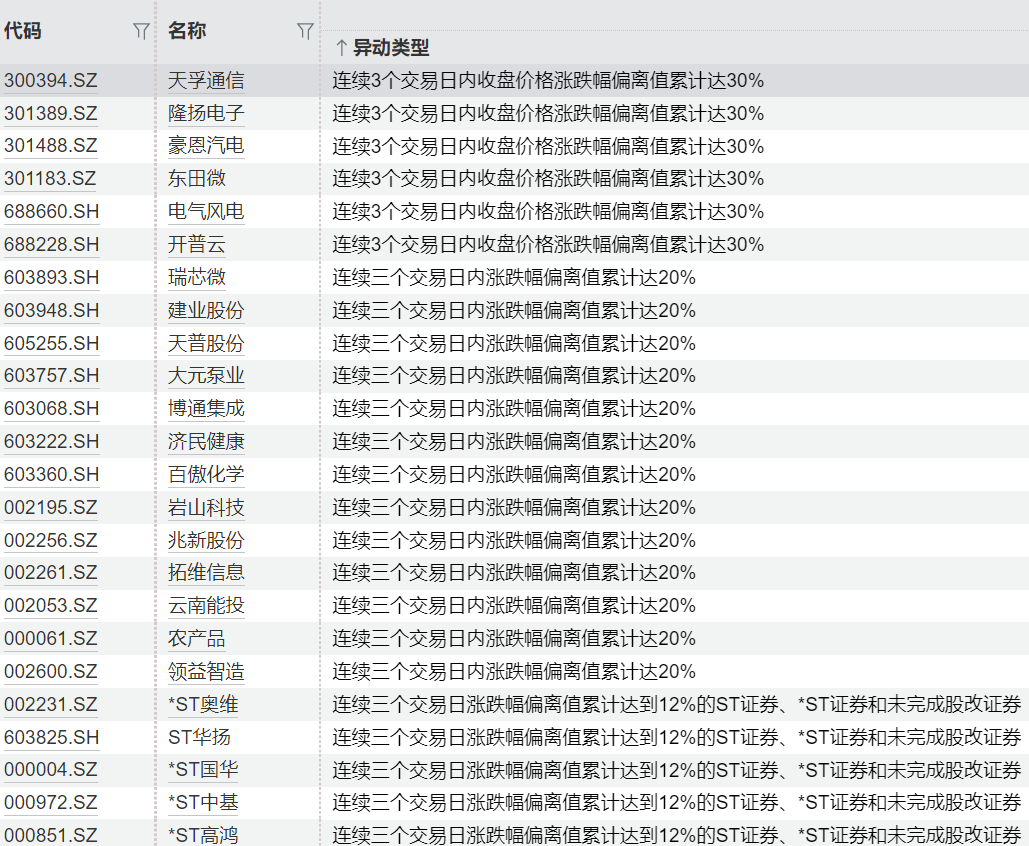Open the filter icon in 代码 column header
This screenshot has width=1029, height=846.
click(x=141, y=31)
